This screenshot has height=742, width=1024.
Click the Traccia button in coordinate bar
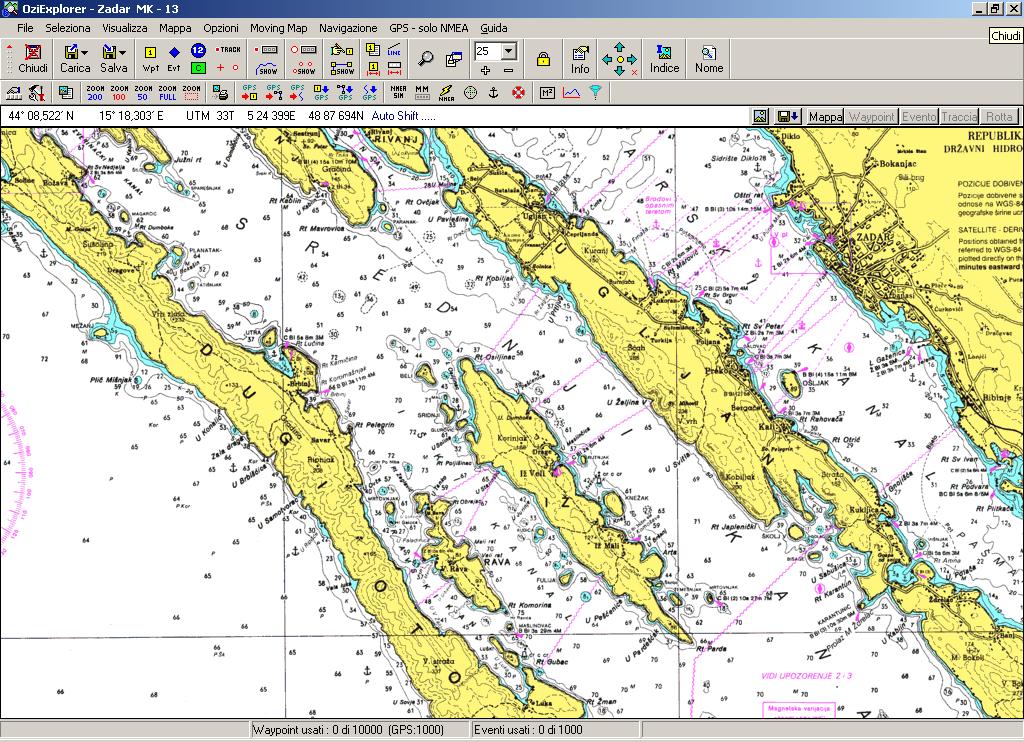click(x=959, y=116)
